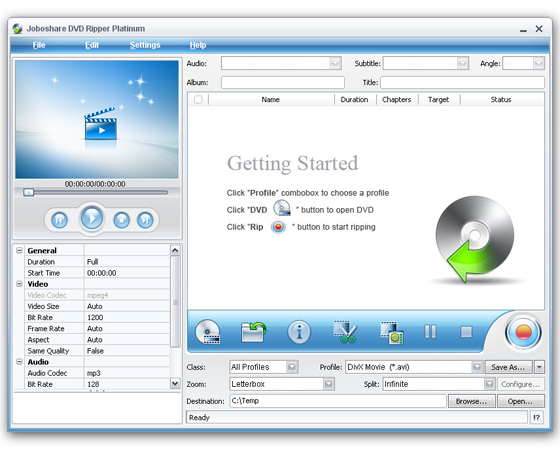560x449 pixels.
Task: Click the Save As... button
Action: coord(508,367)
